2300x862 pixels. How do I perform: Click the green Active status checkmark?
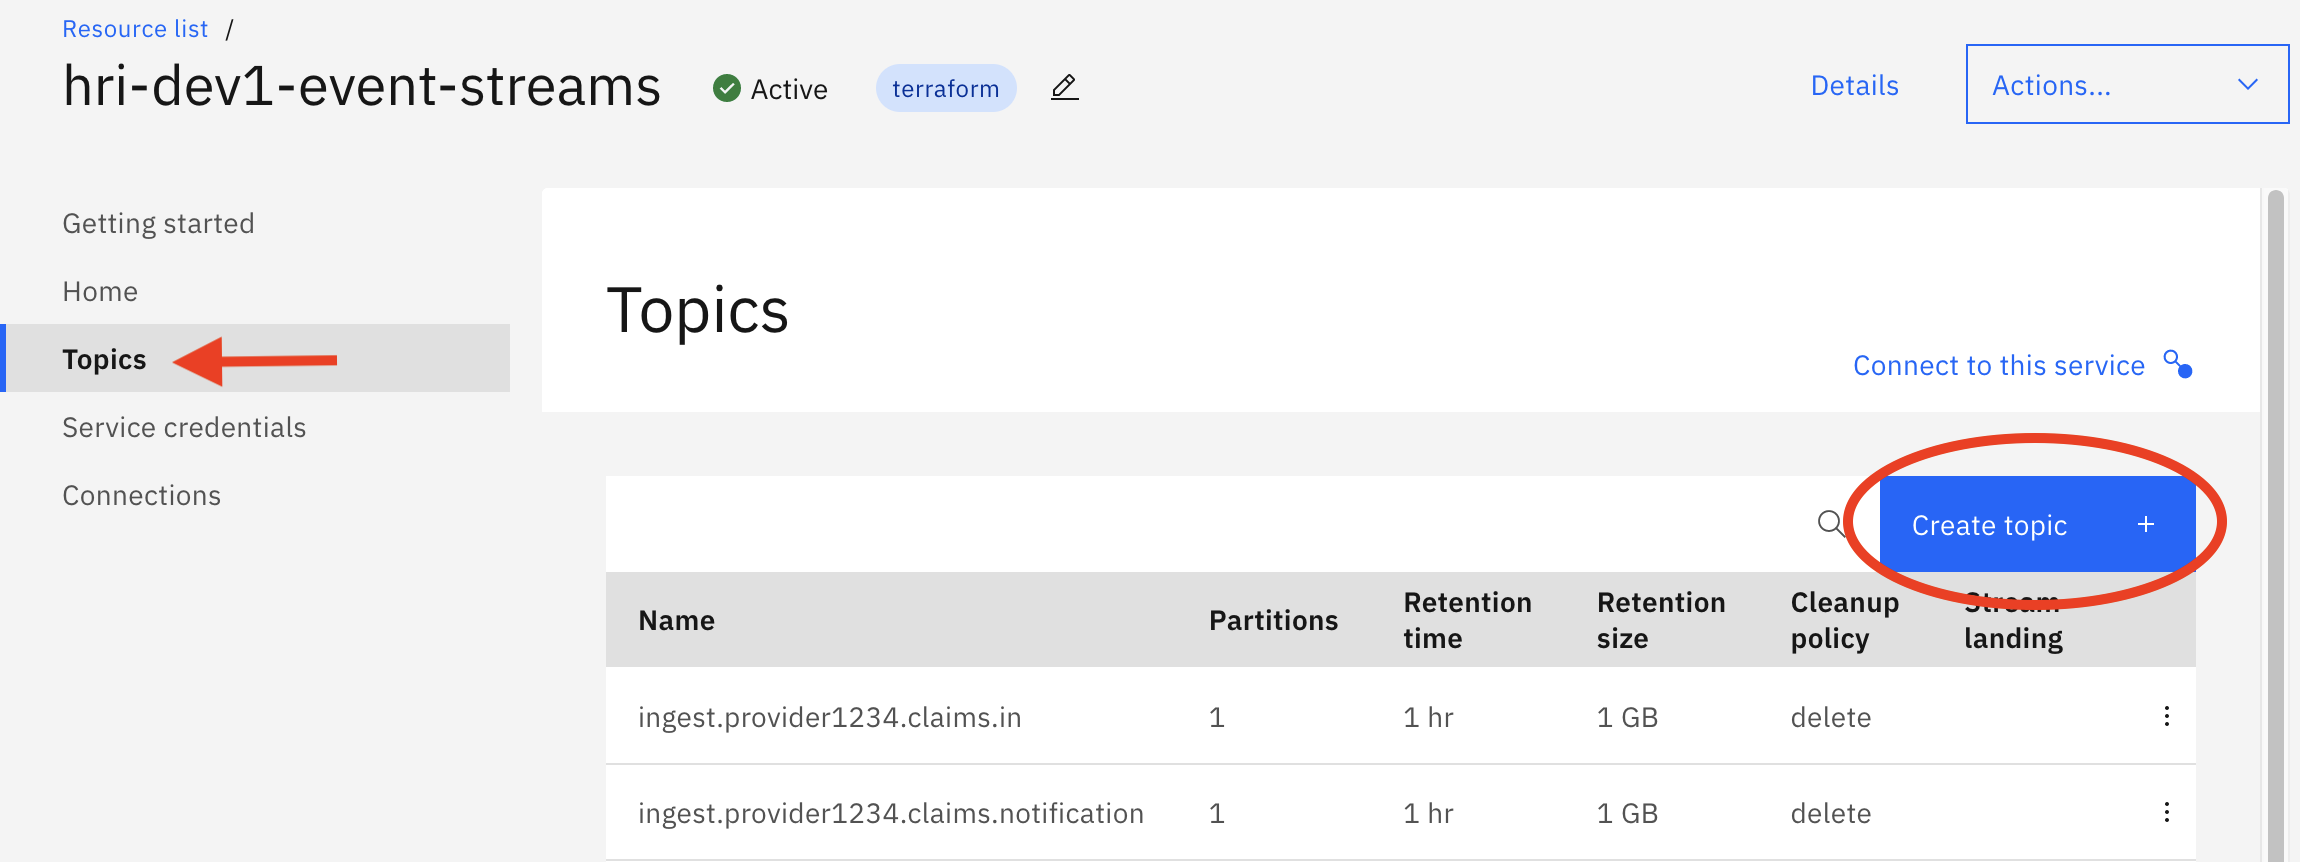tap(727, 88)
